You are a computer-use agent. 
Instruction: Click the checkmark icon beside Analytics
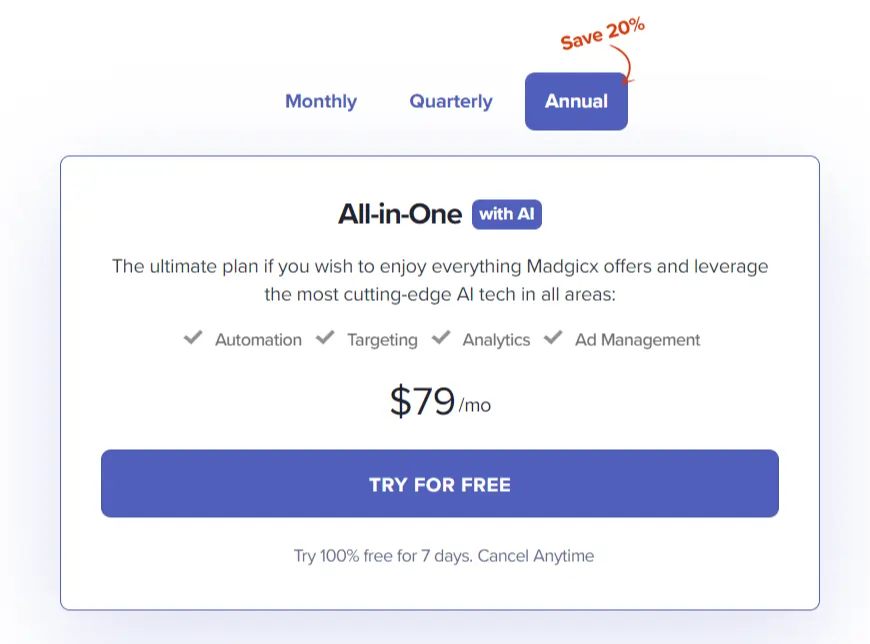pos(441,339)
